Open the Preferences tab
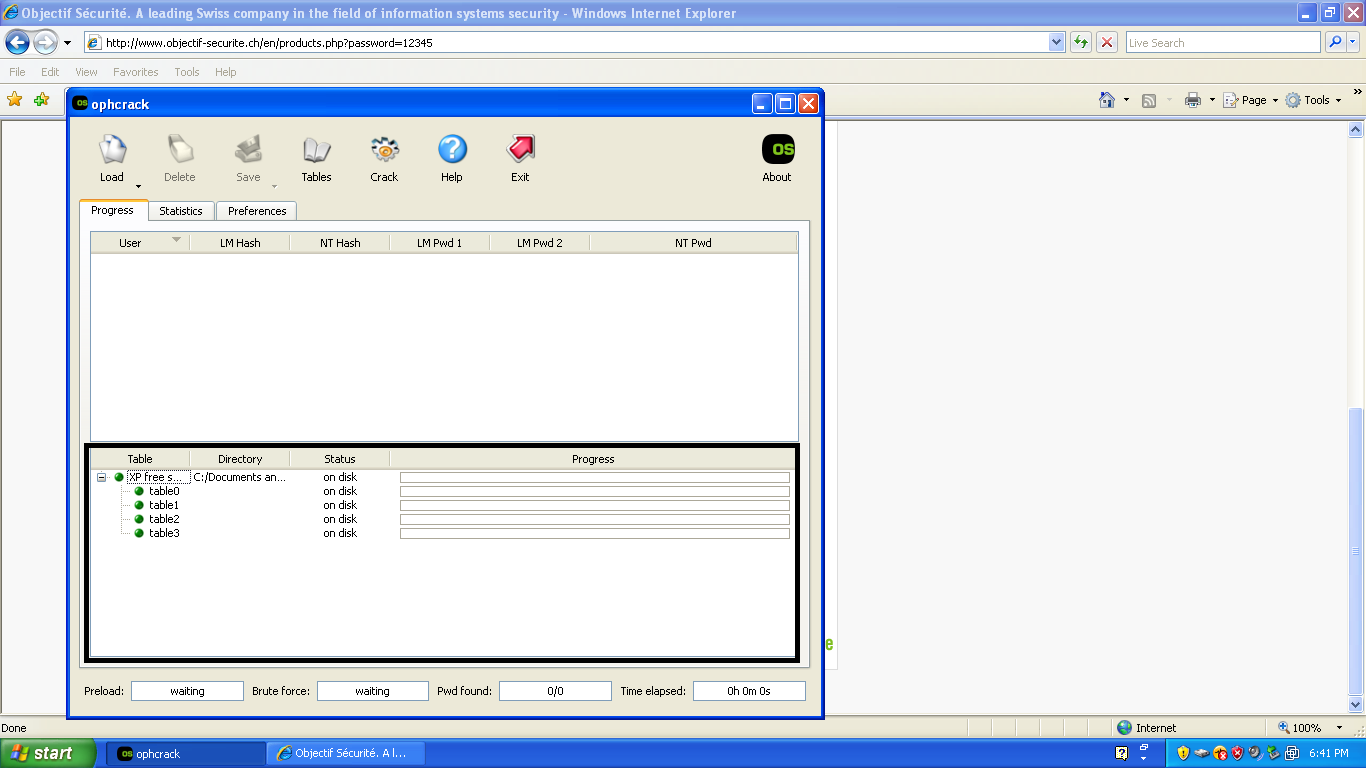The height and width of the screenshot is (768, 1366). 256,211
